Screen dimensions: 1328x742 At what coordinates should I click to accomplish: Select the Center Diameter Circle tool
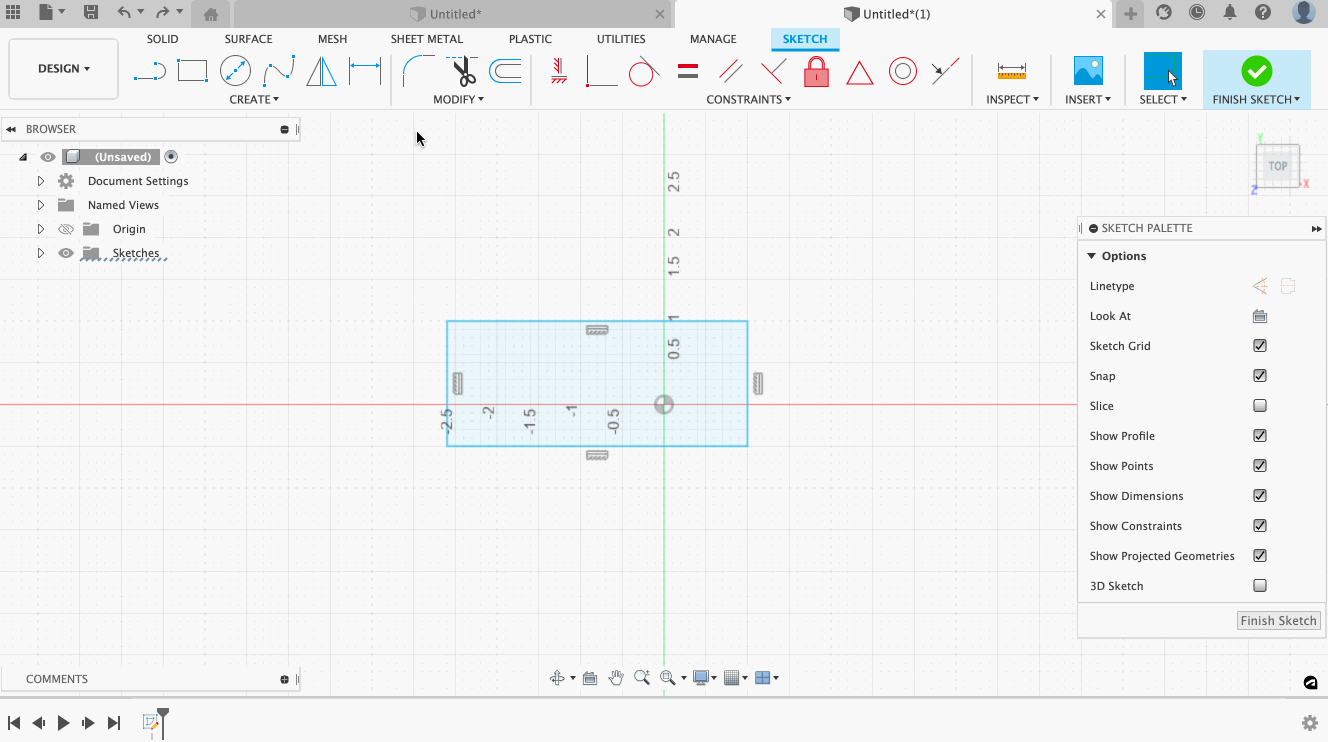(235, 71)
